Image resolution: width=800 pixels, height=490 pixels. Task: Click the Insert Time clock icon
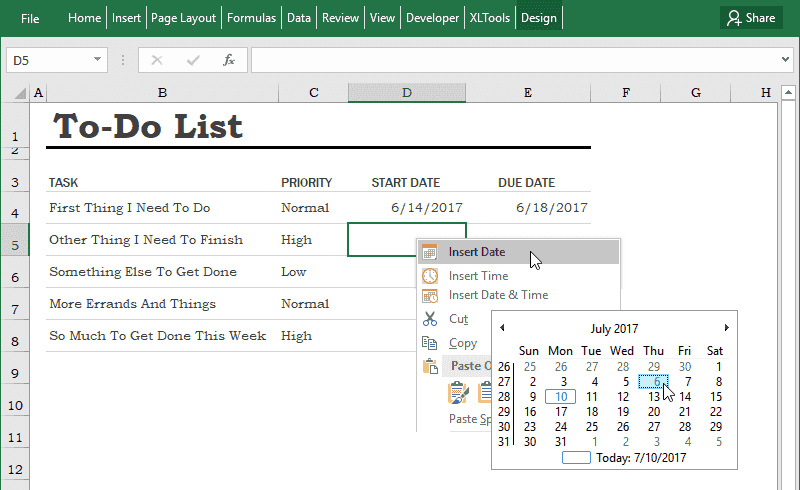point(430,276)
